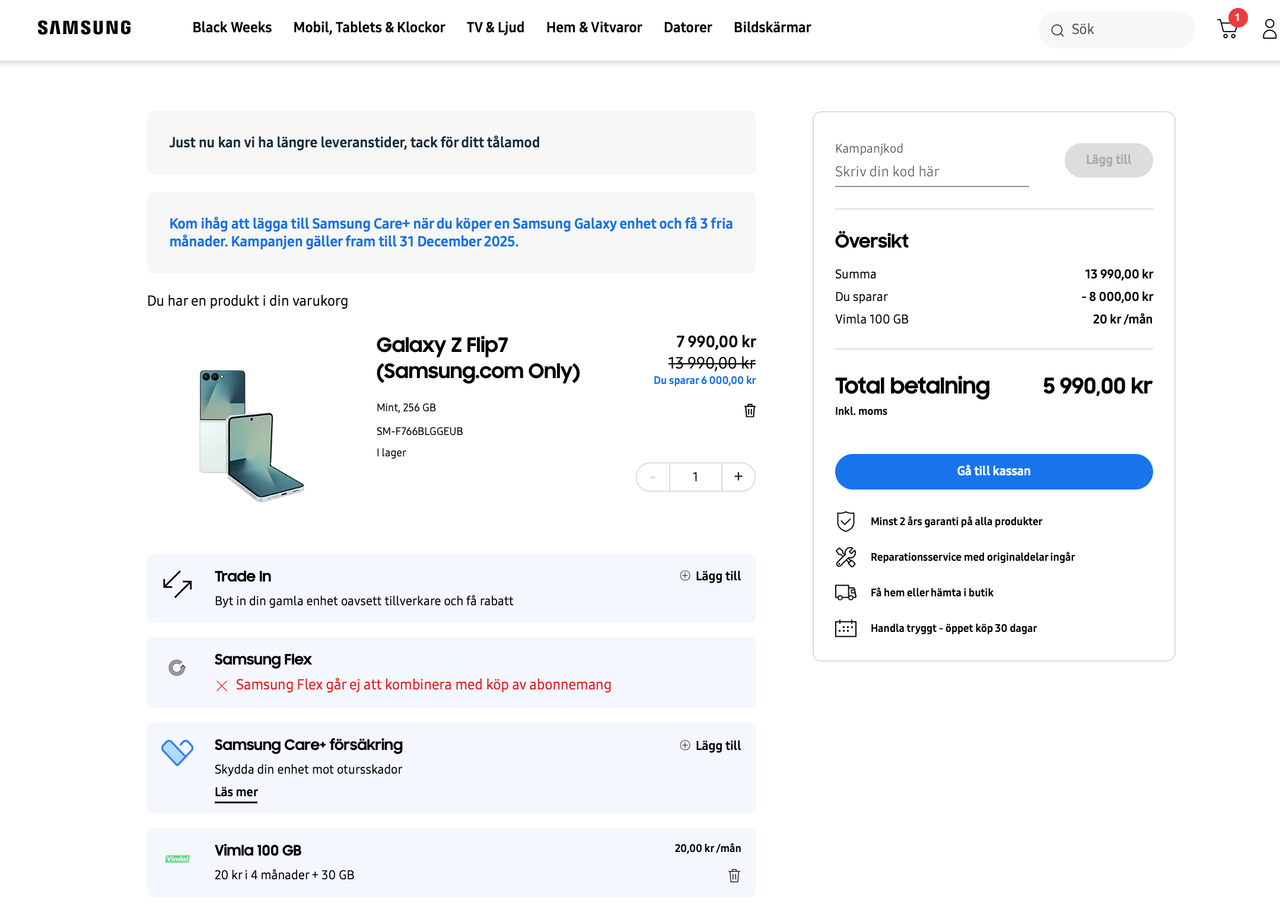Delete Galaxy Z Flip7 with trash icon
The image size is (1280, 921).
click(x=750, y=410)
